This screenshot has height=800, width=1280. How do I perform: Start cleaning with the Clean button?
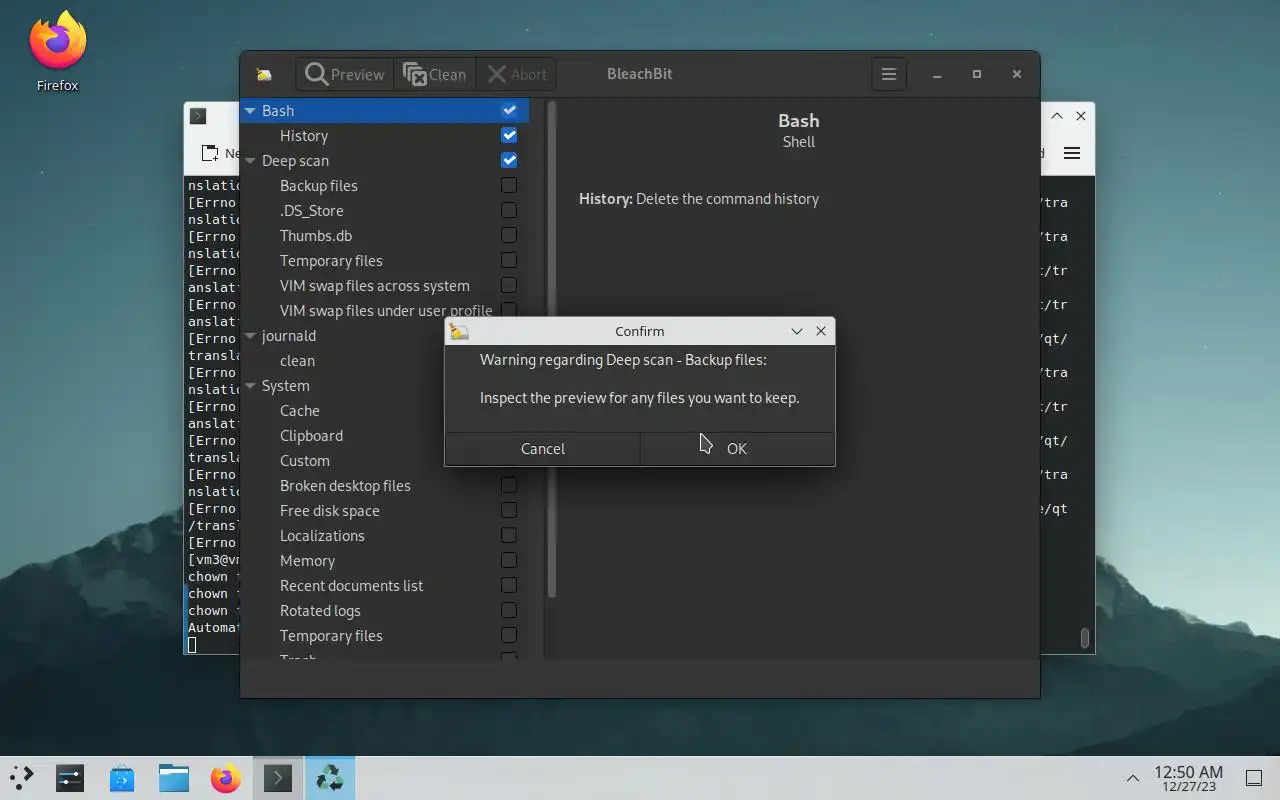click(434, 74)
